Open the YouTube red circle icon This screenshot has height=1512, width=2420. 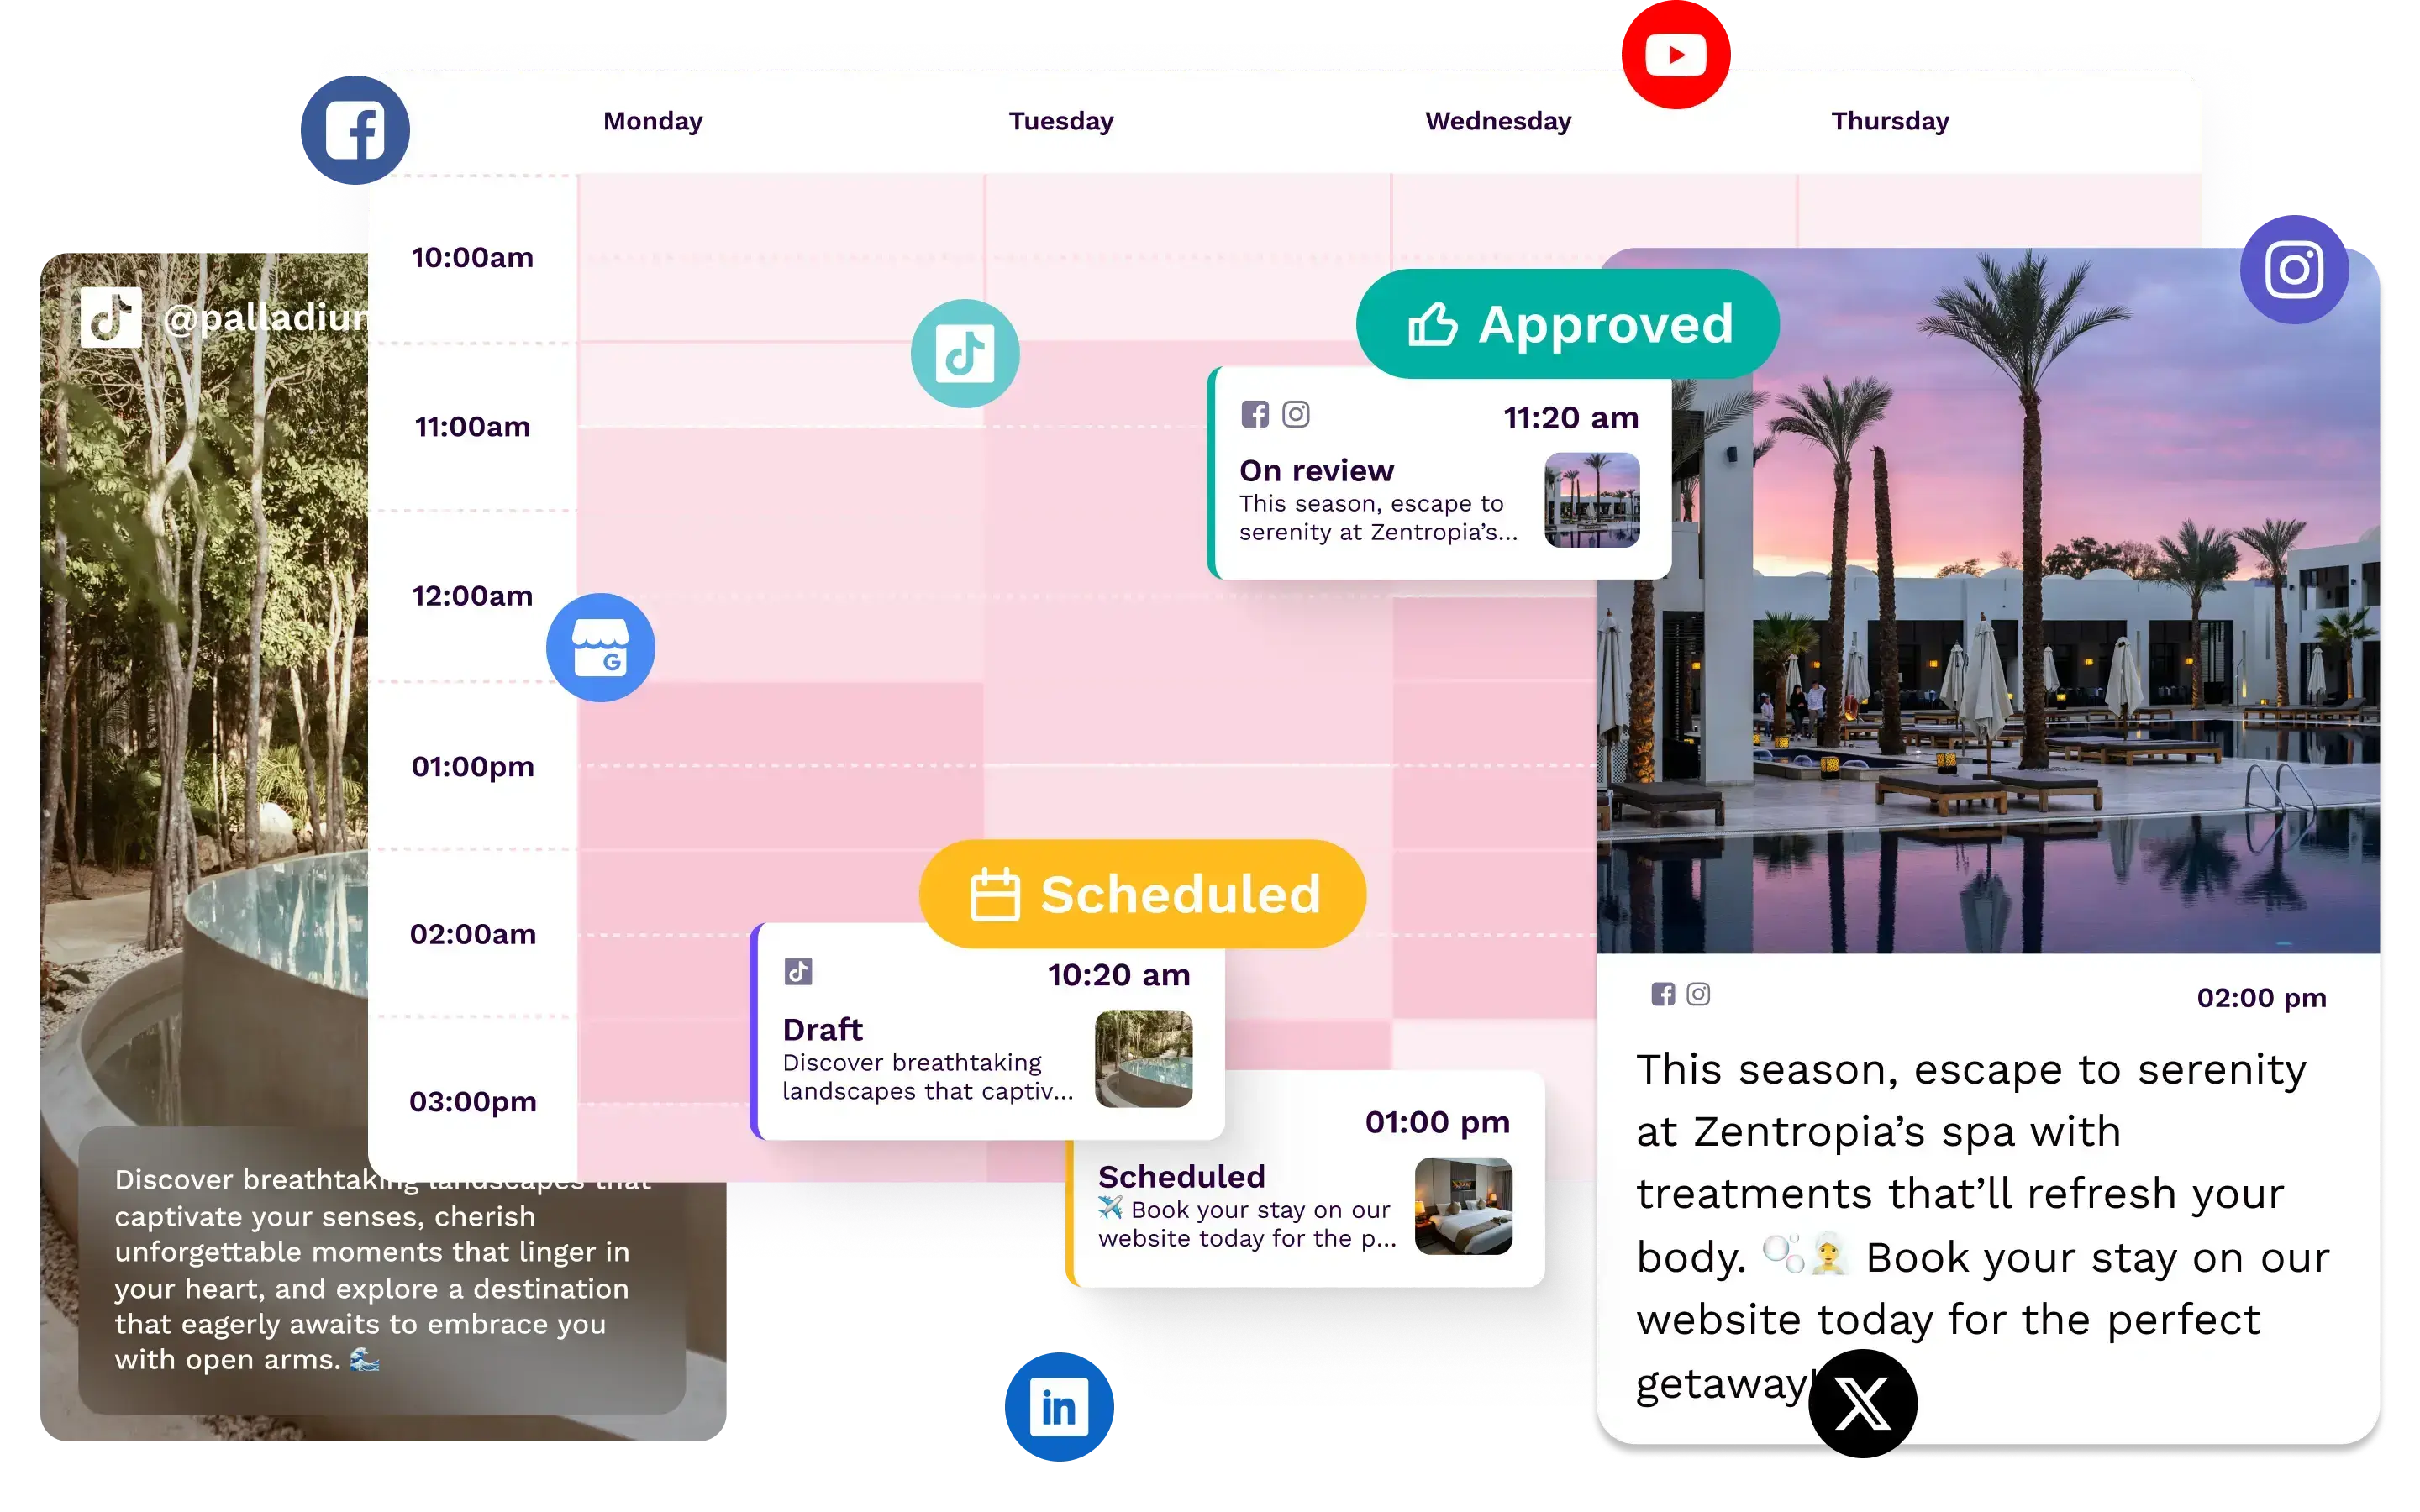tap(1676, 54)
